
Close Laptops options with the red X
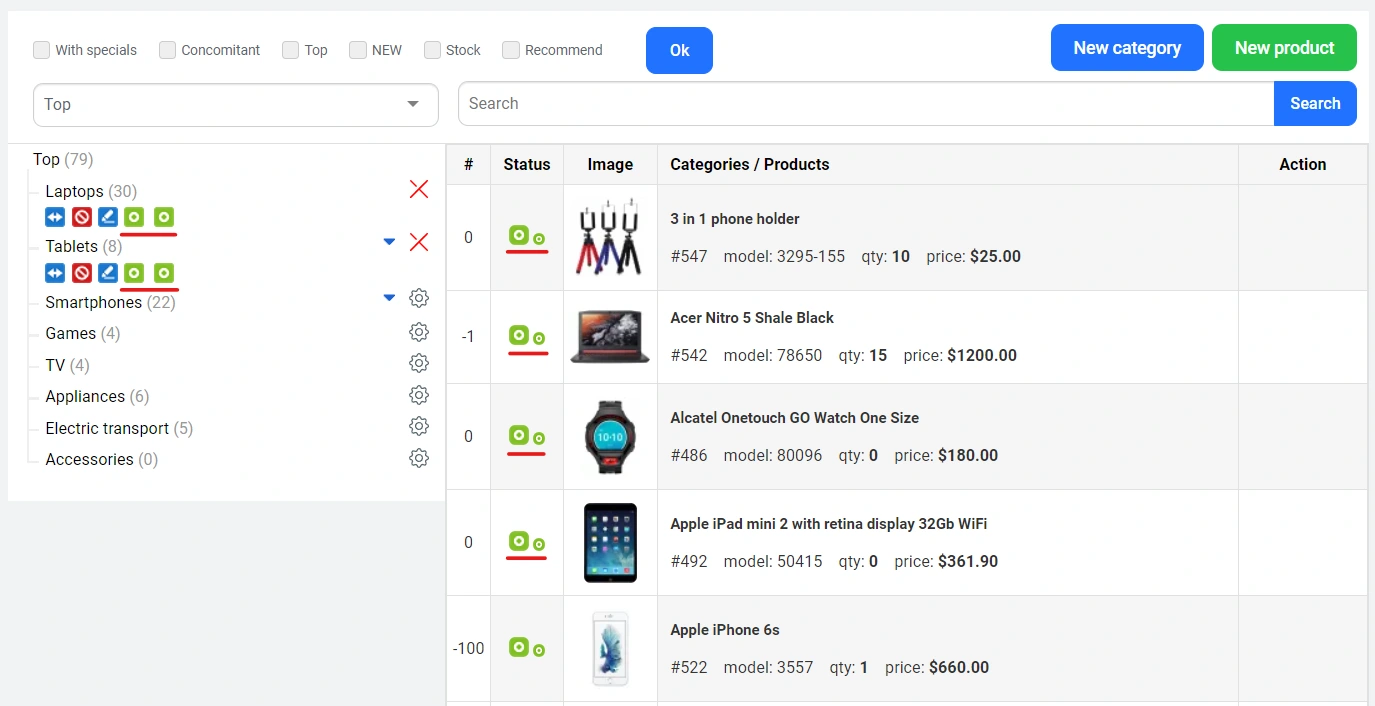coord(419,189)
